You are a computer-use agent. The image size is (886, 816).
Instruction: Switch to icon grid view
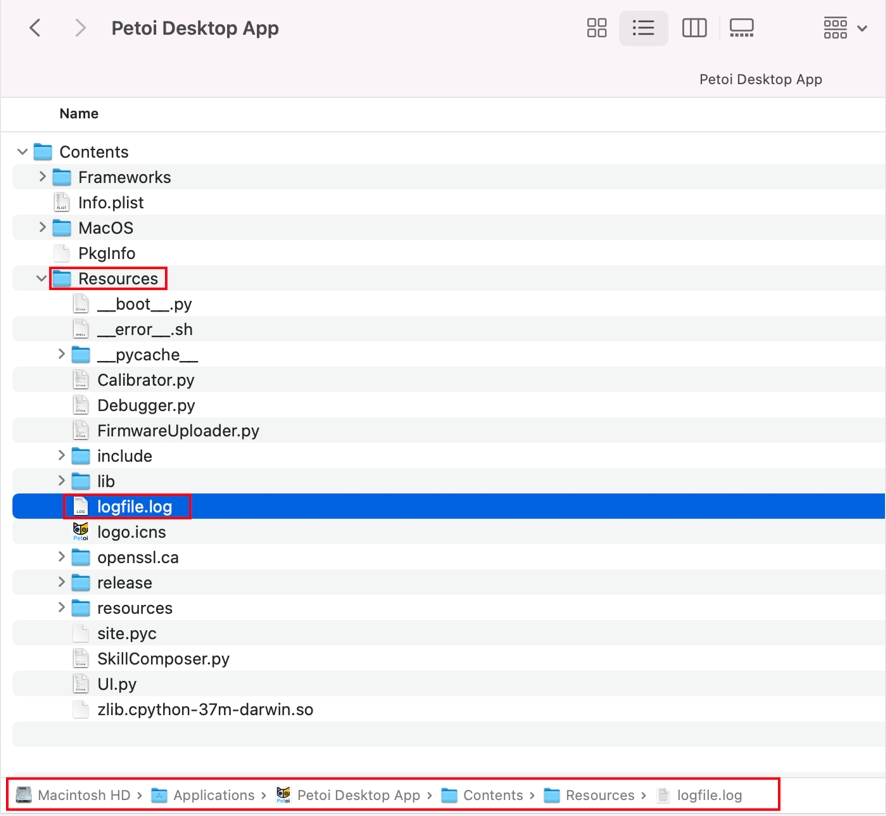pos(596,28)
